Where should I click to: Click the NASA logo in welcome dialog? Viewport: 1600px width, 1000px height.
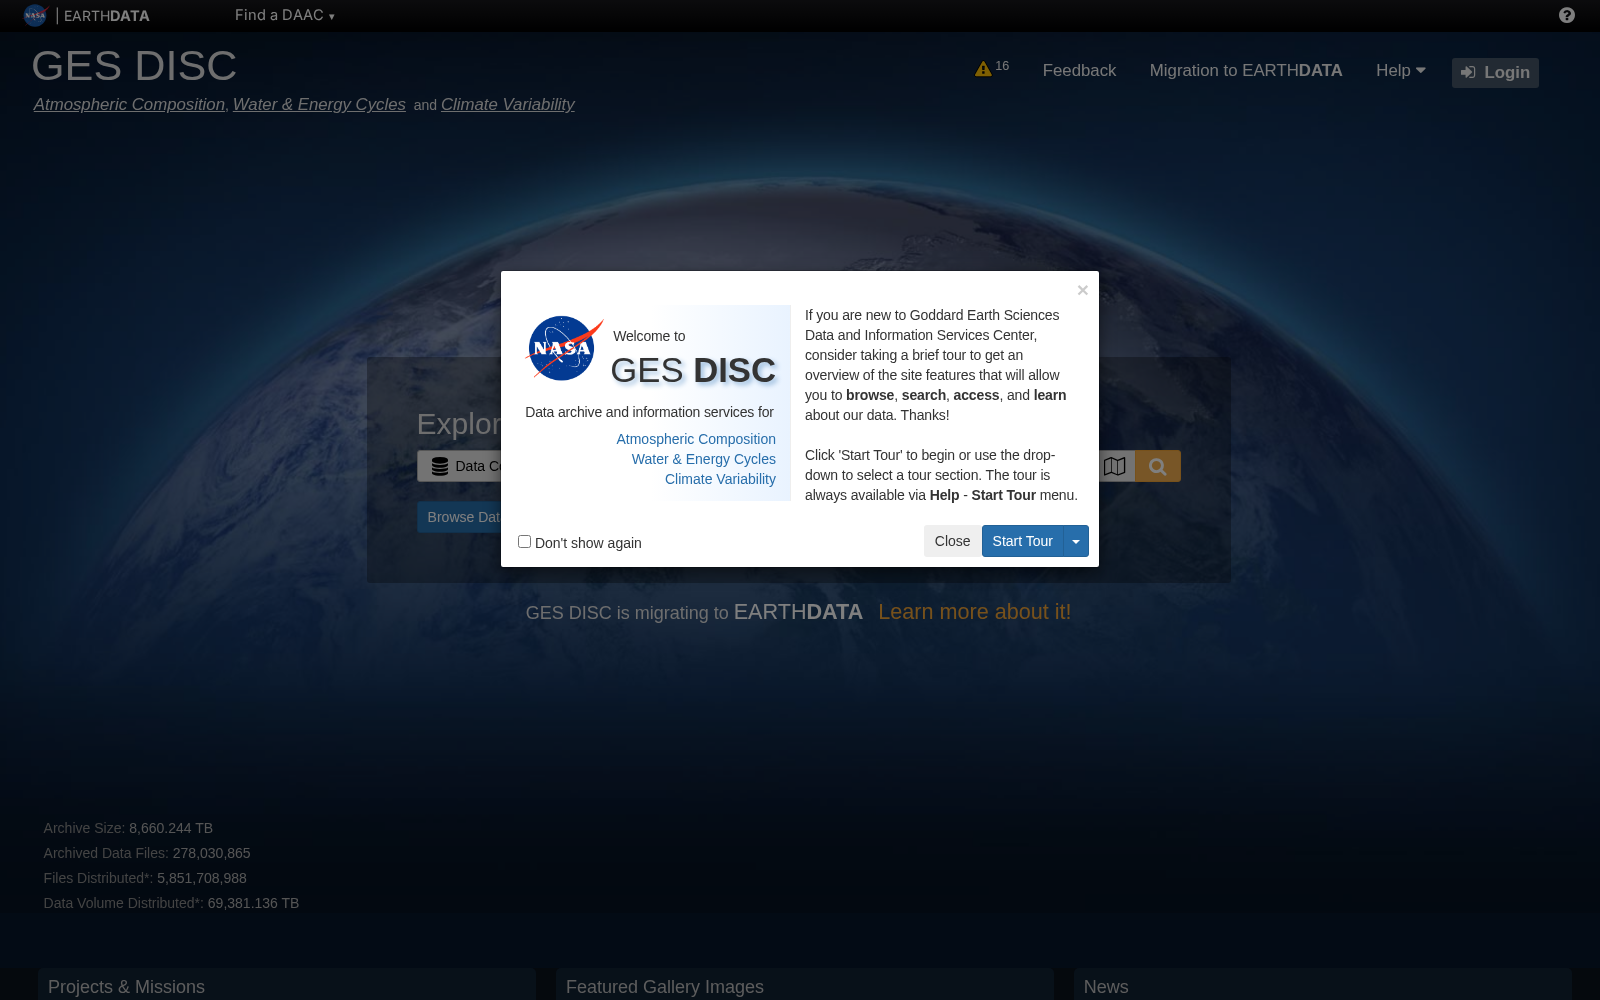coord(564,348)
